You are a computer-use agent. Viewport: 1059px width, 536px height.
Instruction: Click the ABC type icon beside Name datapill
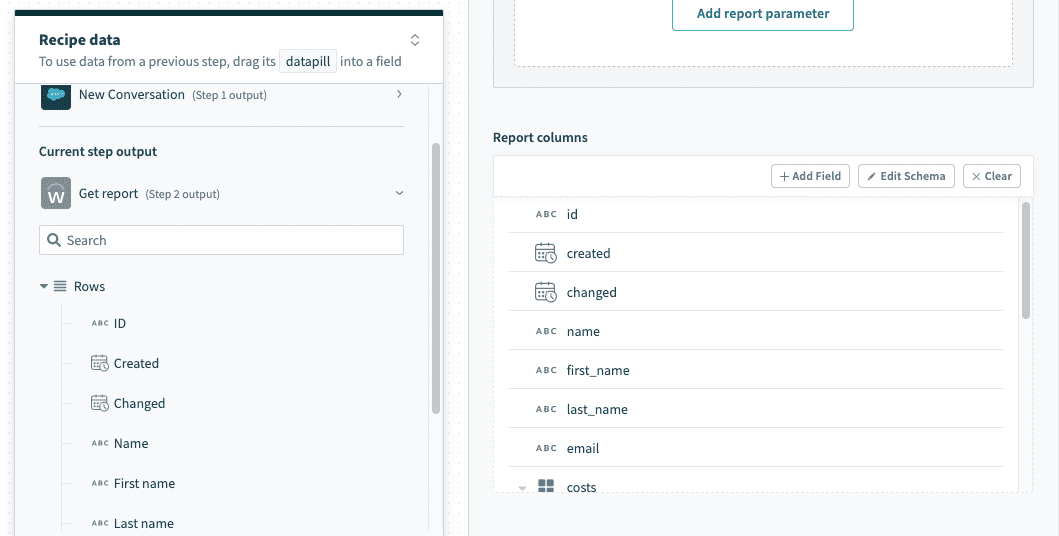100,444
